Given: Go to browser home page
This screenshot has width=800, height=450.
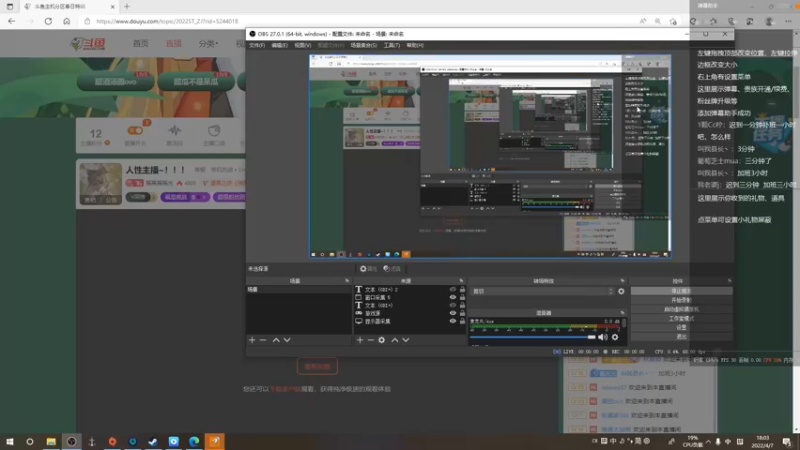Looking at the screenshot, I should (x=67, y=21).
